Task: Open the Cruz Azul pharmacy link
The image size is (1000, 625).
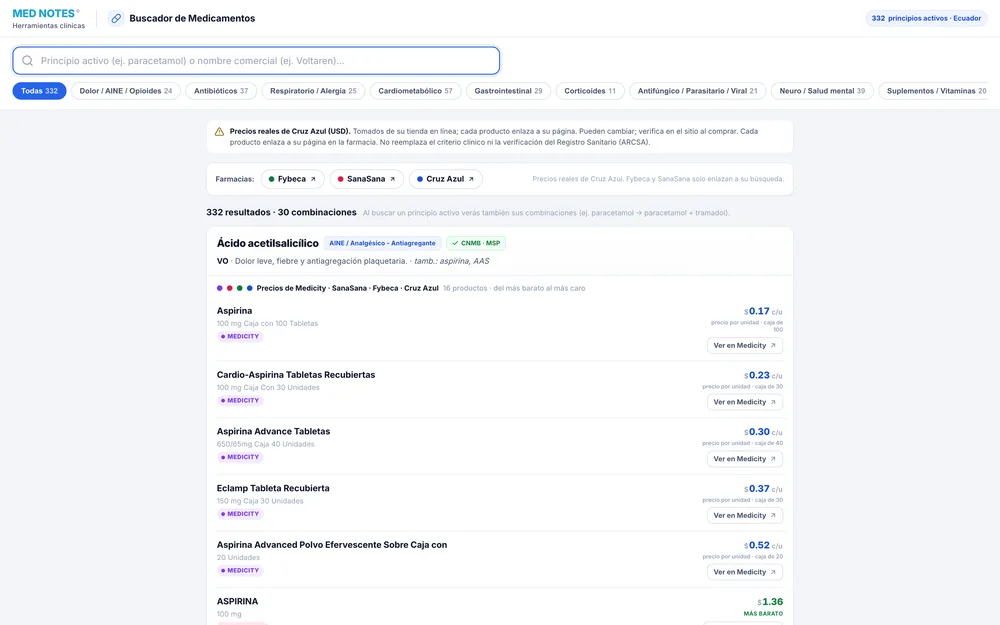Action: pyautogui.click(x=445, y=179)
